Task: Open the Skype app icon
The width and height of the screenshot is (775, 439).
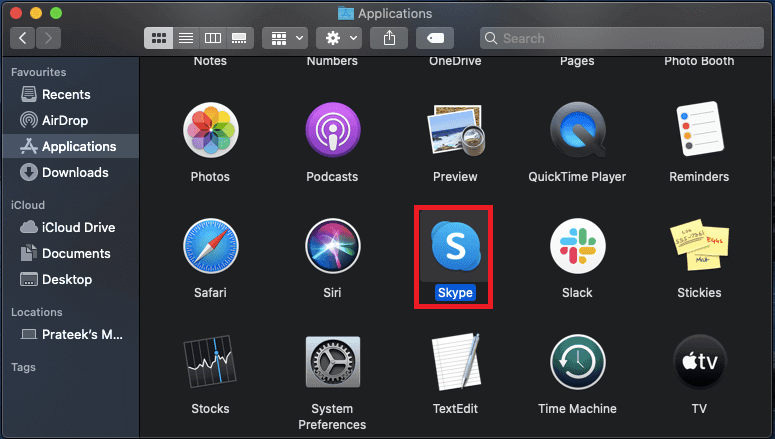Action: (455, 247)
